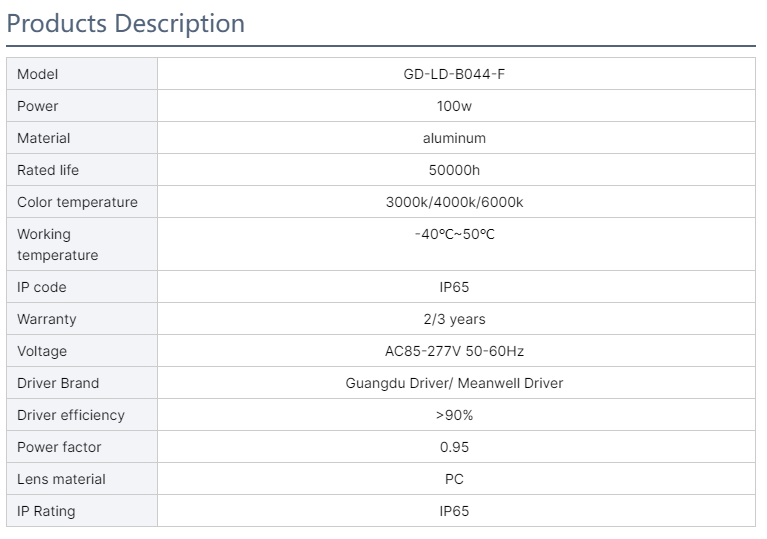Select the 0.95 power factor value

[454, 448]
